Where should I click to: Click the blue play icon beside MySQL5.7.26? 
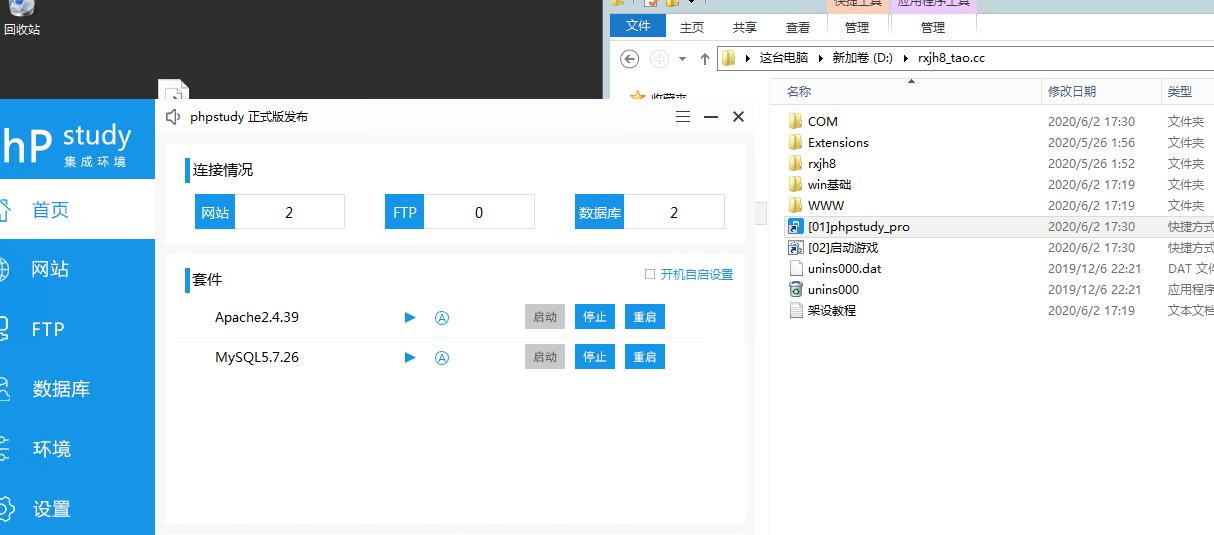(x=410, y=357)
